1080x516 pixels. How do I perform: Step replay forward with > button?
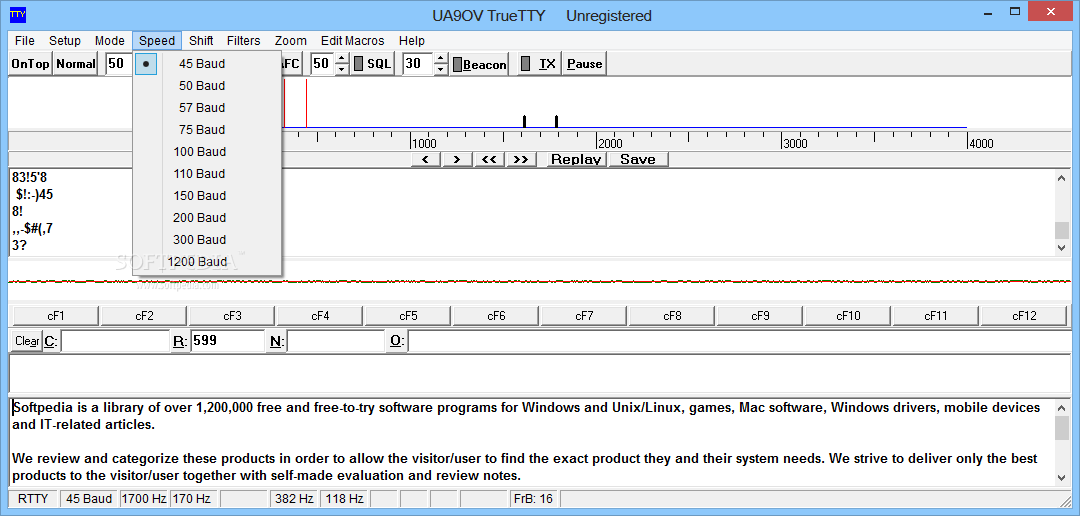point(457,160)
